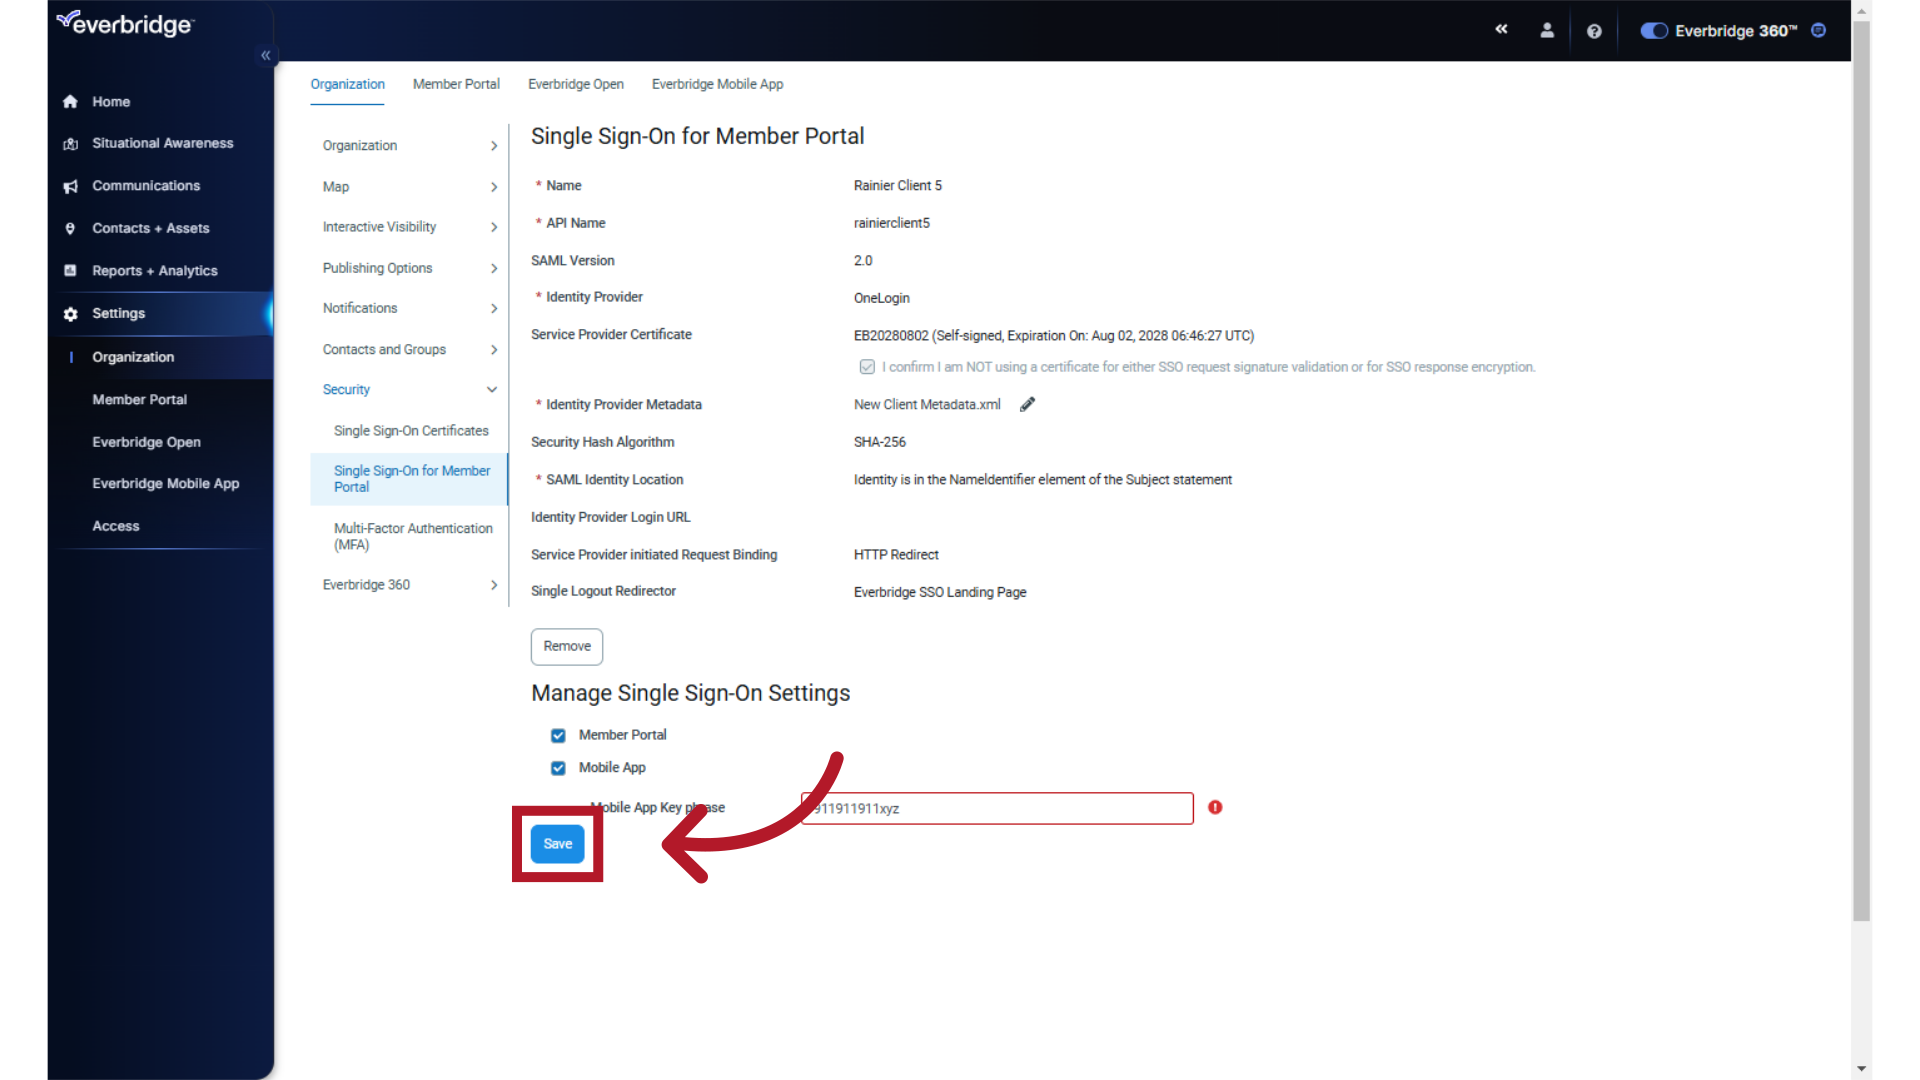Click the Communications megaphone icon
The height and width of the screenshot is (1080, 1920).
pos(70,186)
